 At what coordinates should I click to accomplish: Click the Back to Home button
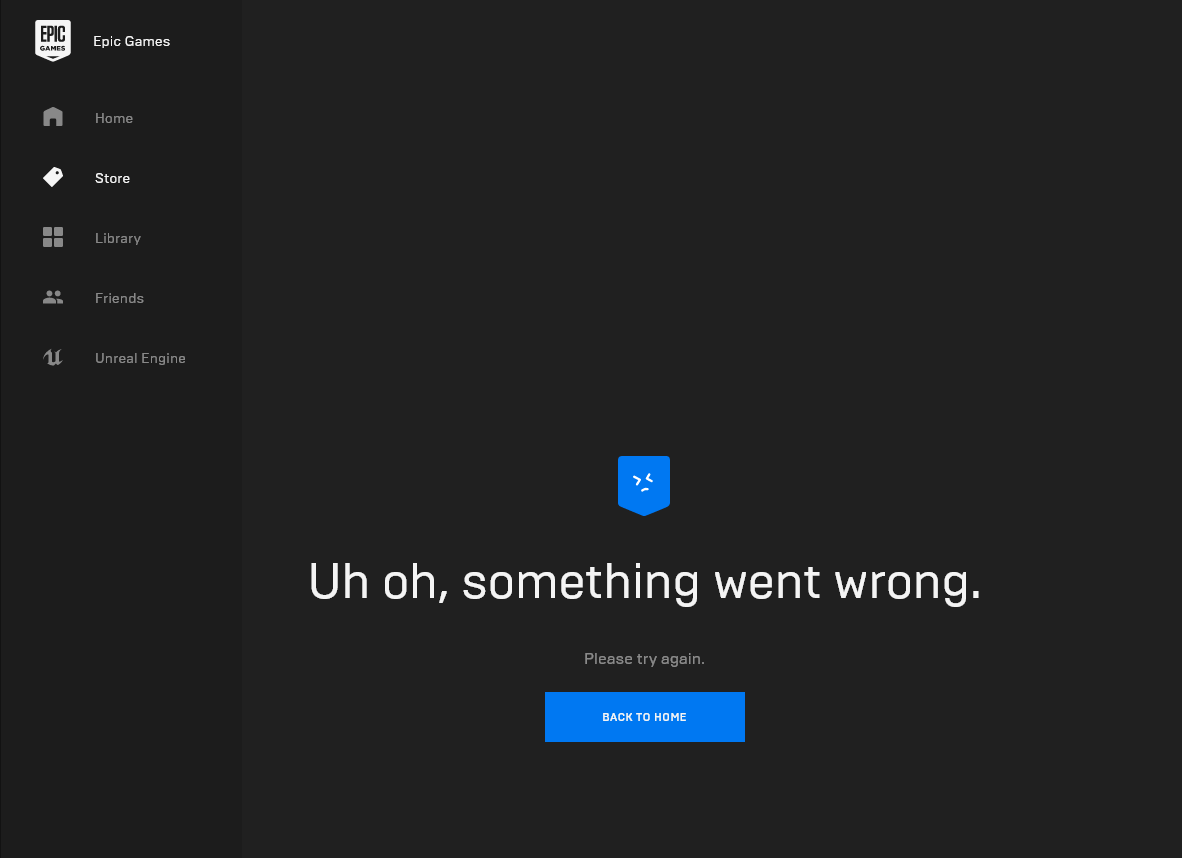click(645, 717)
